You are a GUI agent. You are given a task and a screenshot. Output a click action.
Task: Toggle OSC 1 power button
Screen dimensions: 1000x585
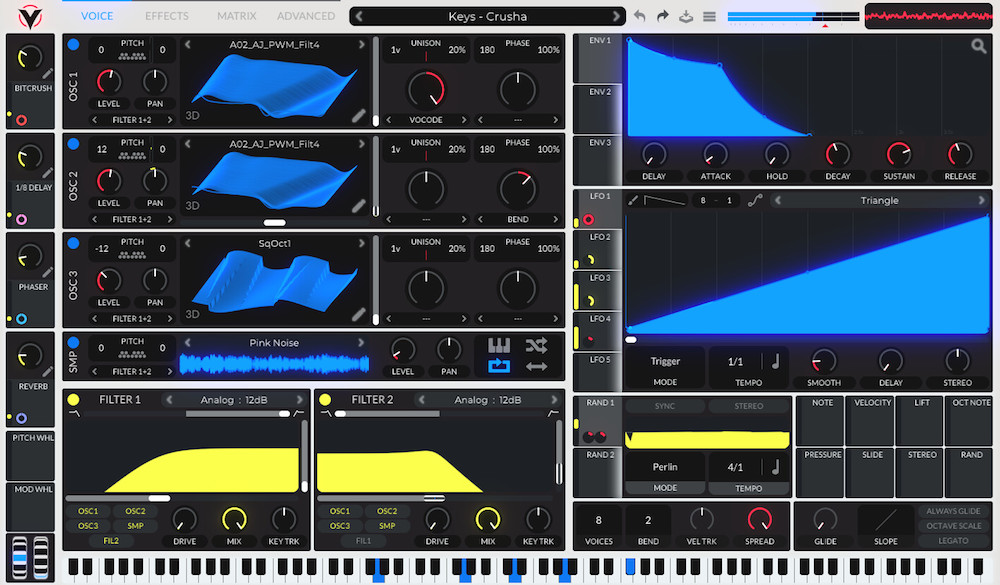[73, 44]
